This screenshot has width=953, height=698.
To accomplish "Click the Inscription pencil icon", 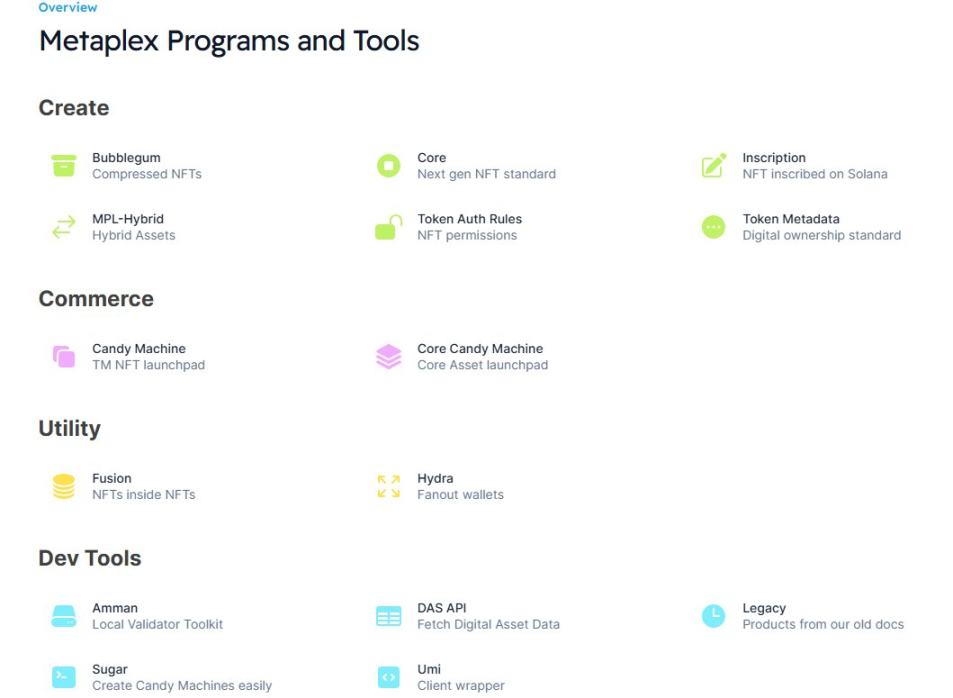I will point(713,166).
